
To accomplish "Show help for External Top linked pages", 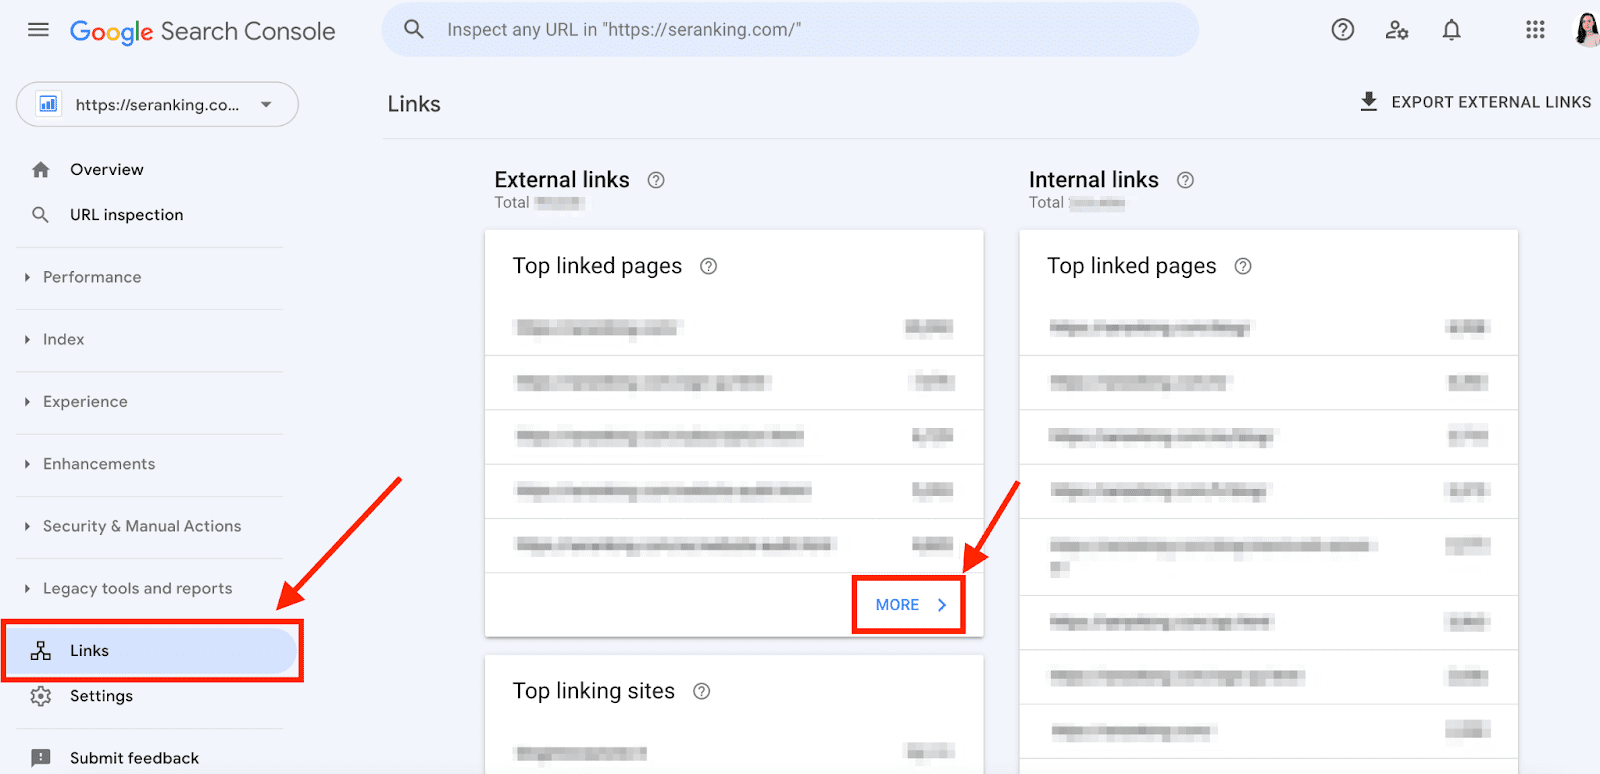I will coord(708,266).
